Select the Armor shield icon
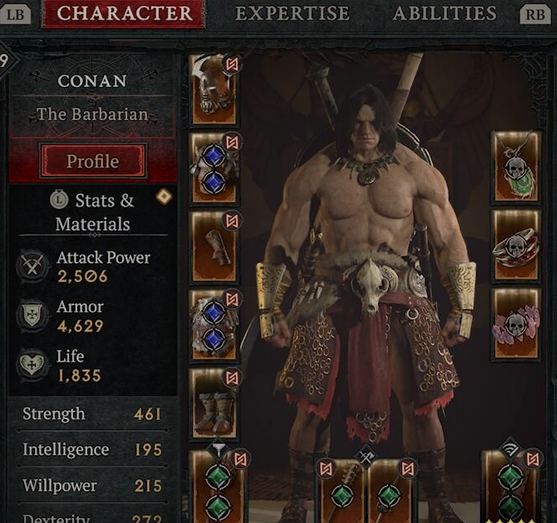The height and width of the screenshot is (523, 557). (32, 316)
